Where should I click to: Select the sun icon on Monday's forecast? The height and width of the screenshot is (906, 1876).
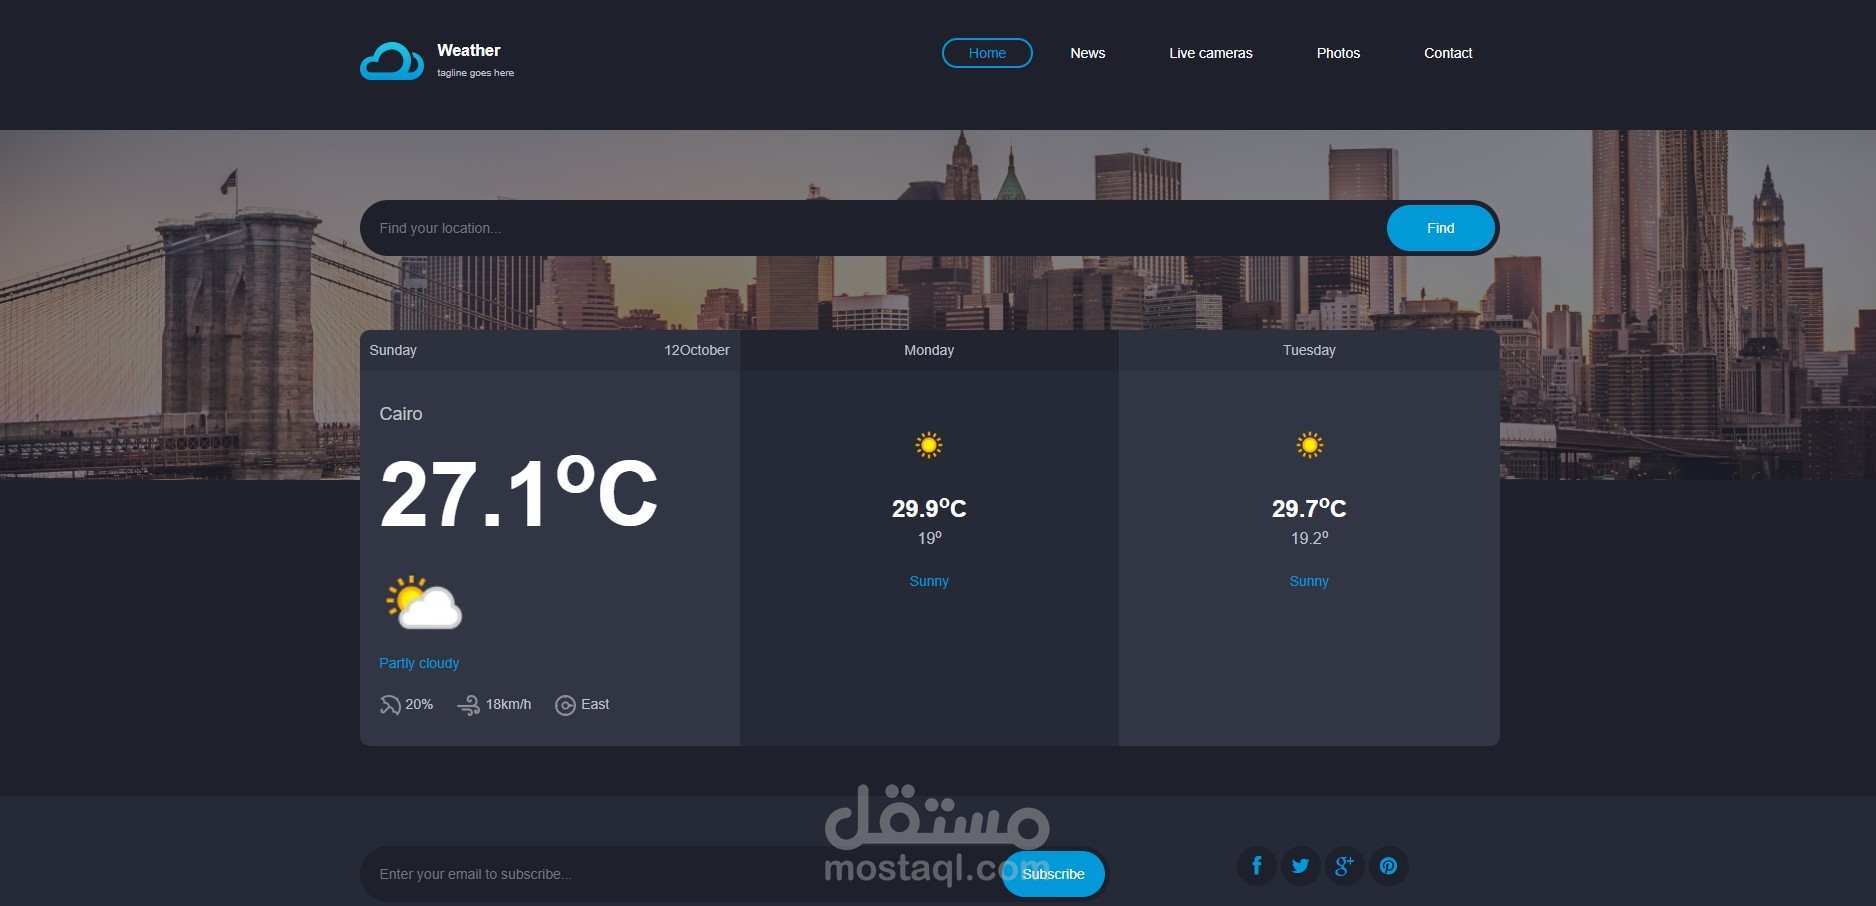point(928,444)
